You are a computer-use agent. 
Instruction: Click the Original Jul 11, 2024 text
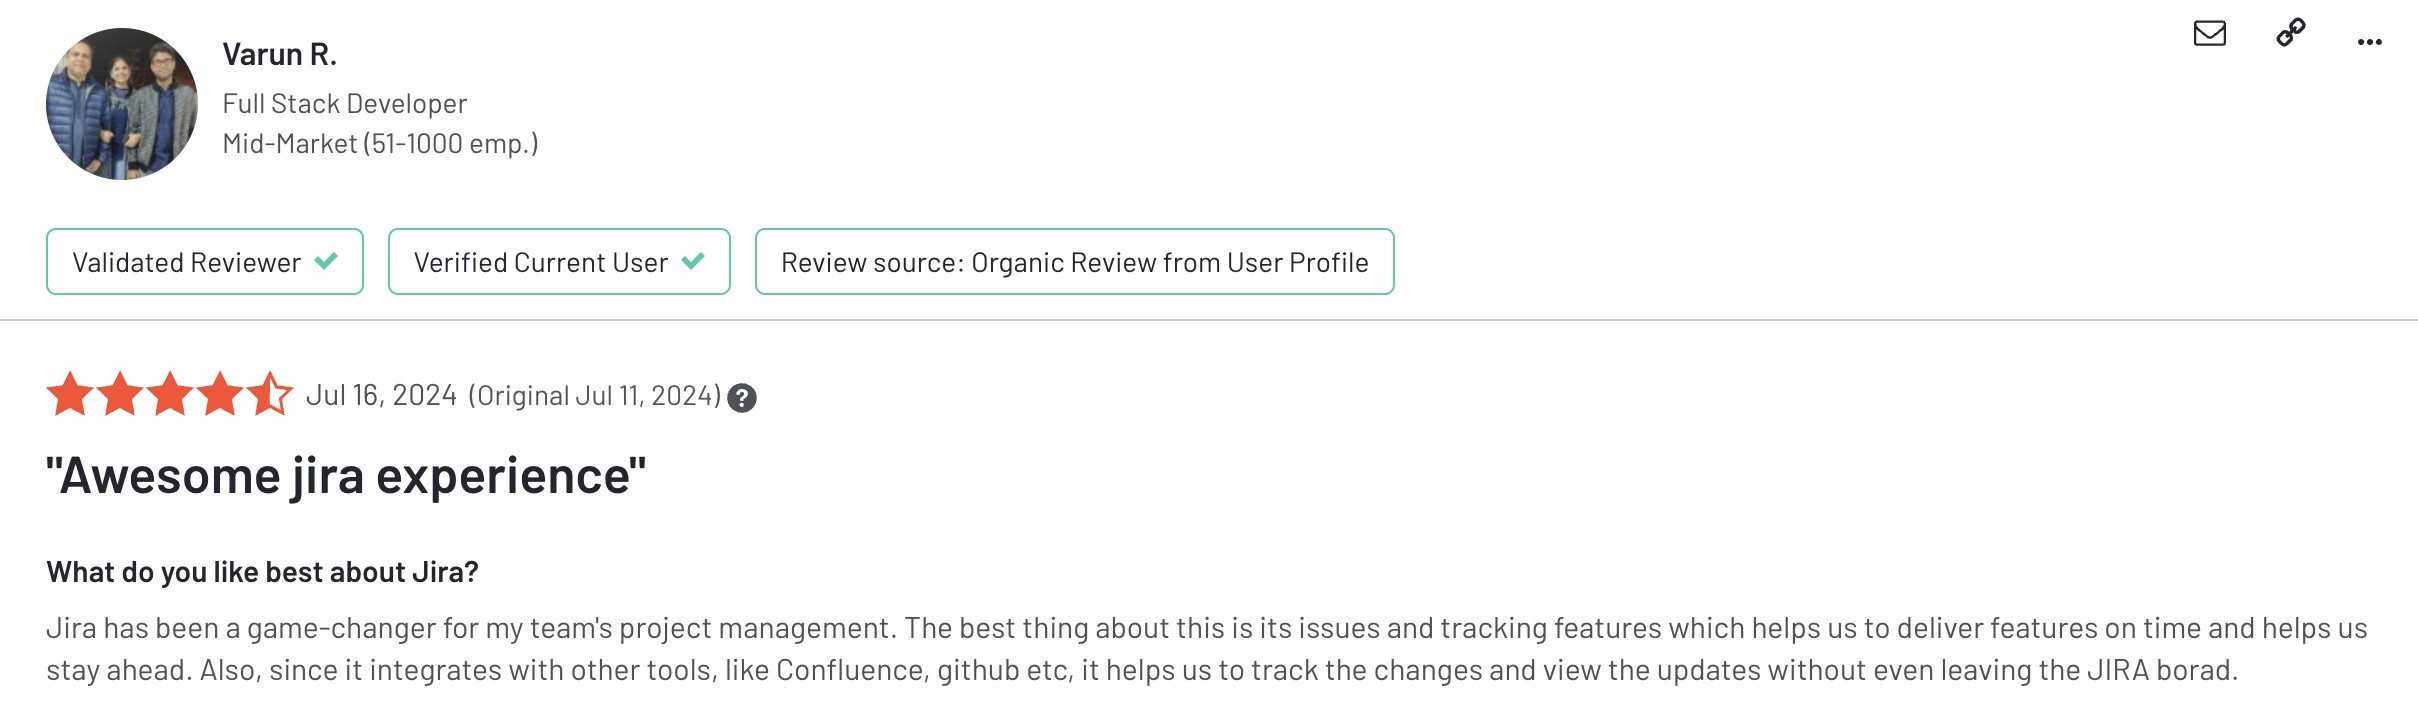tap(594, 396)
